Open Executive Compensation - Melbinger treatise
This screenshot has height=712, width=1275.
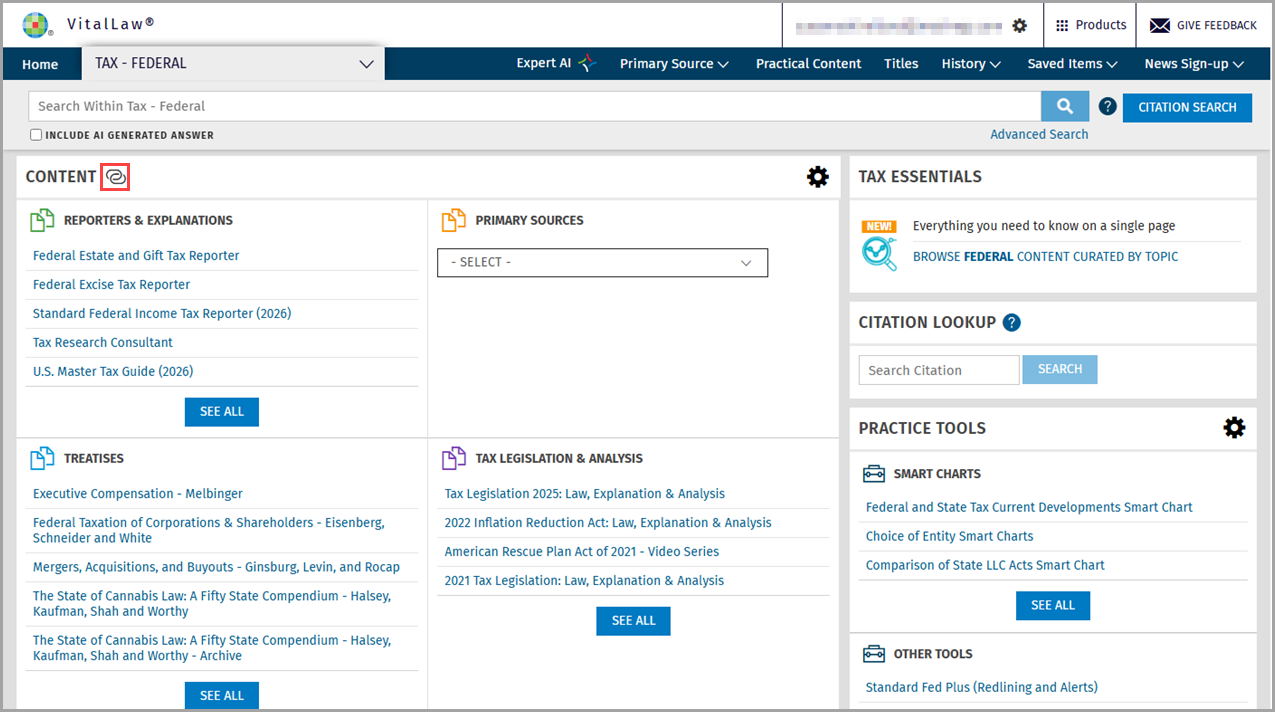pos(138,494)
